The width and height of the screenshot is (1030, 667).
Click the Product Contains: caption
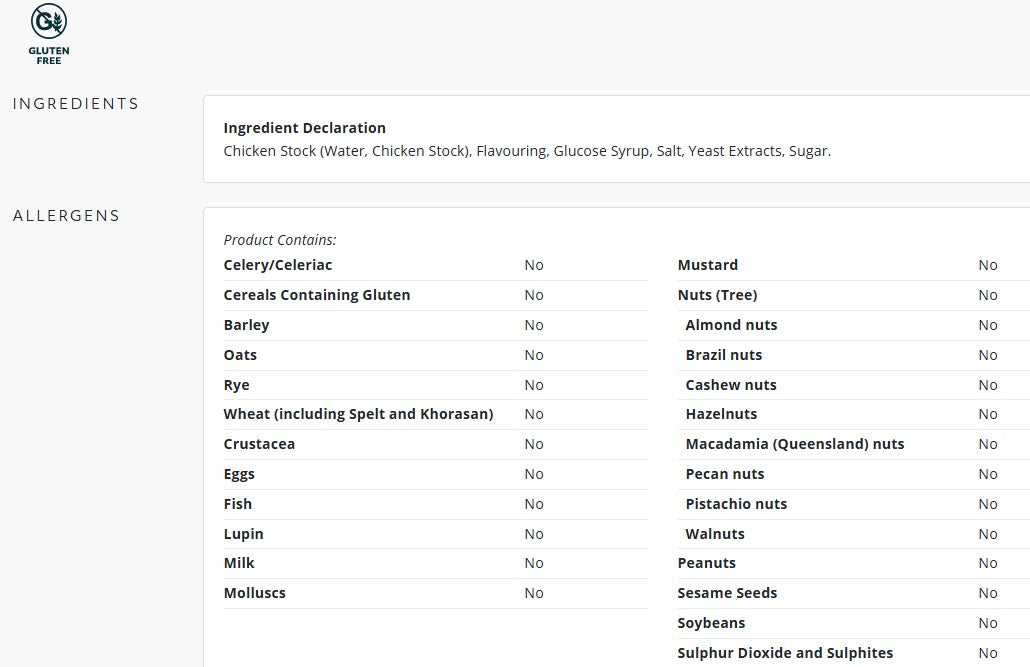[280, 240]
